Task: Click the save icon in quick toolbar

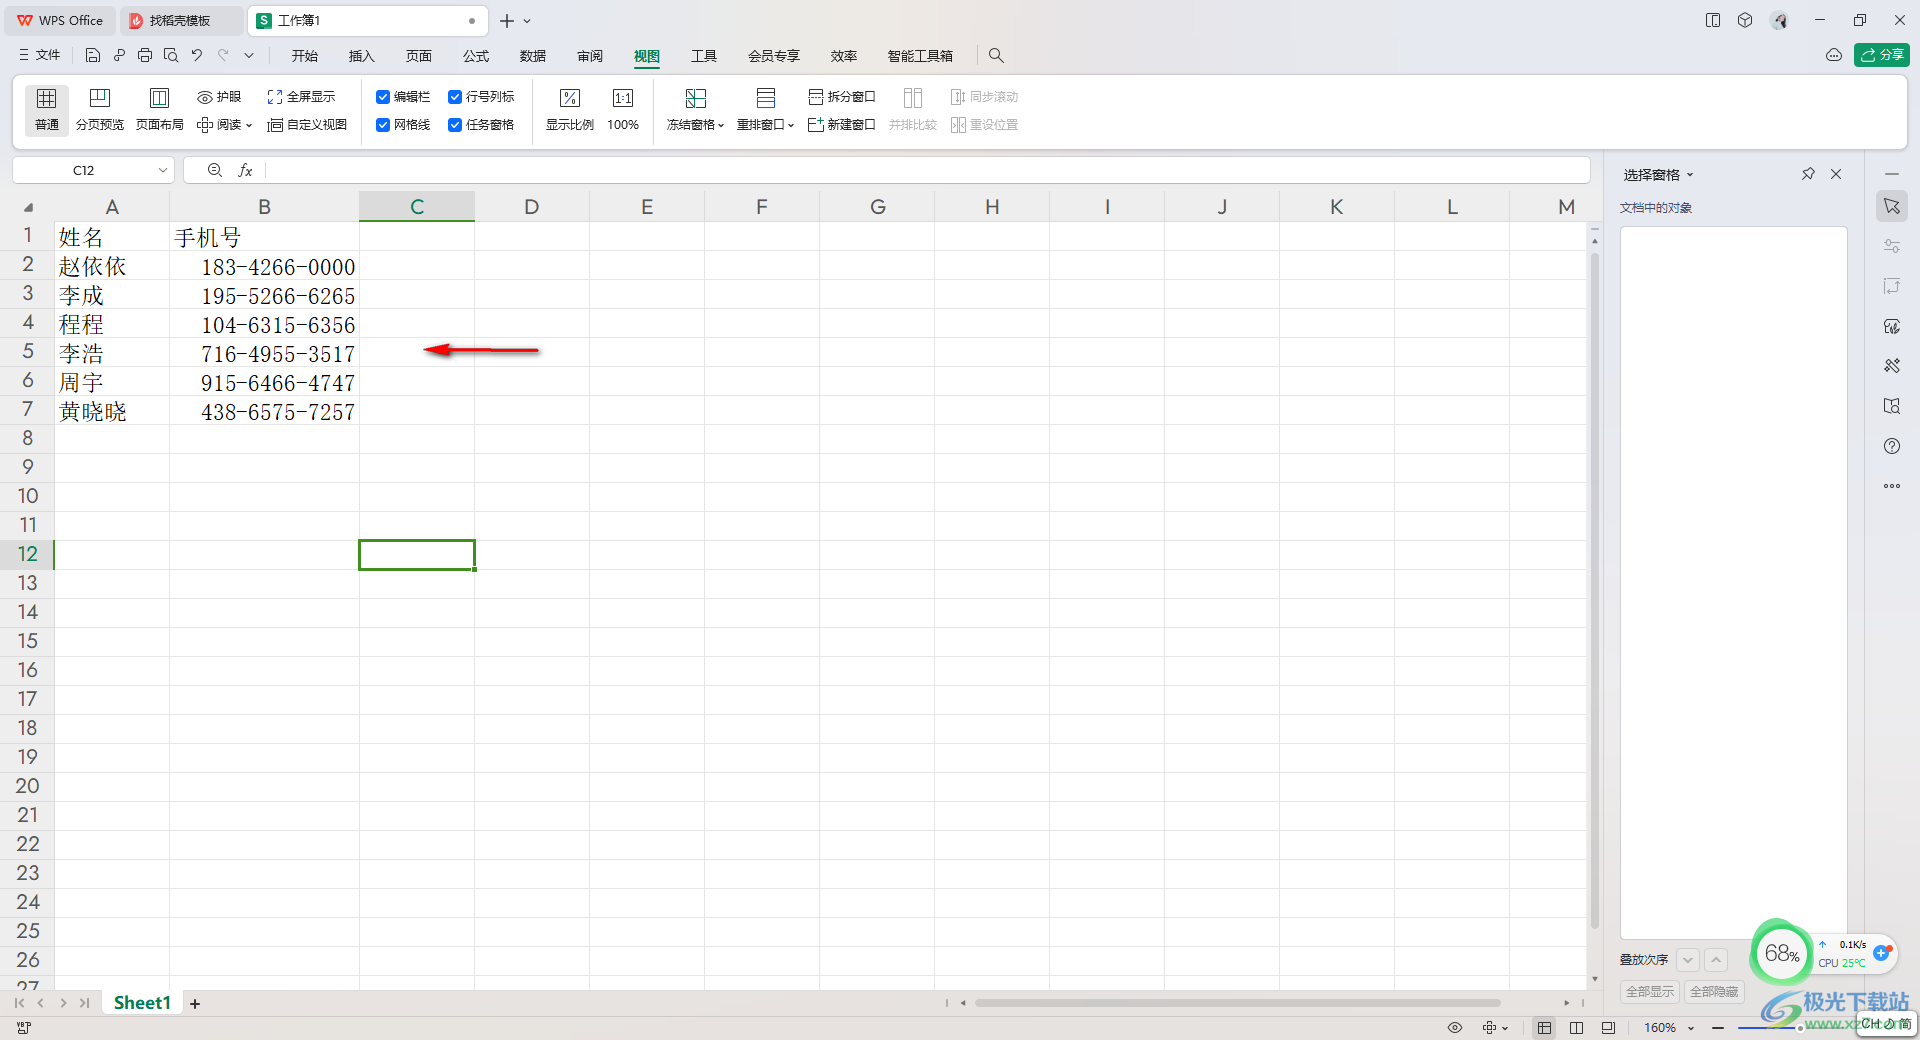Action: point(93,55)
